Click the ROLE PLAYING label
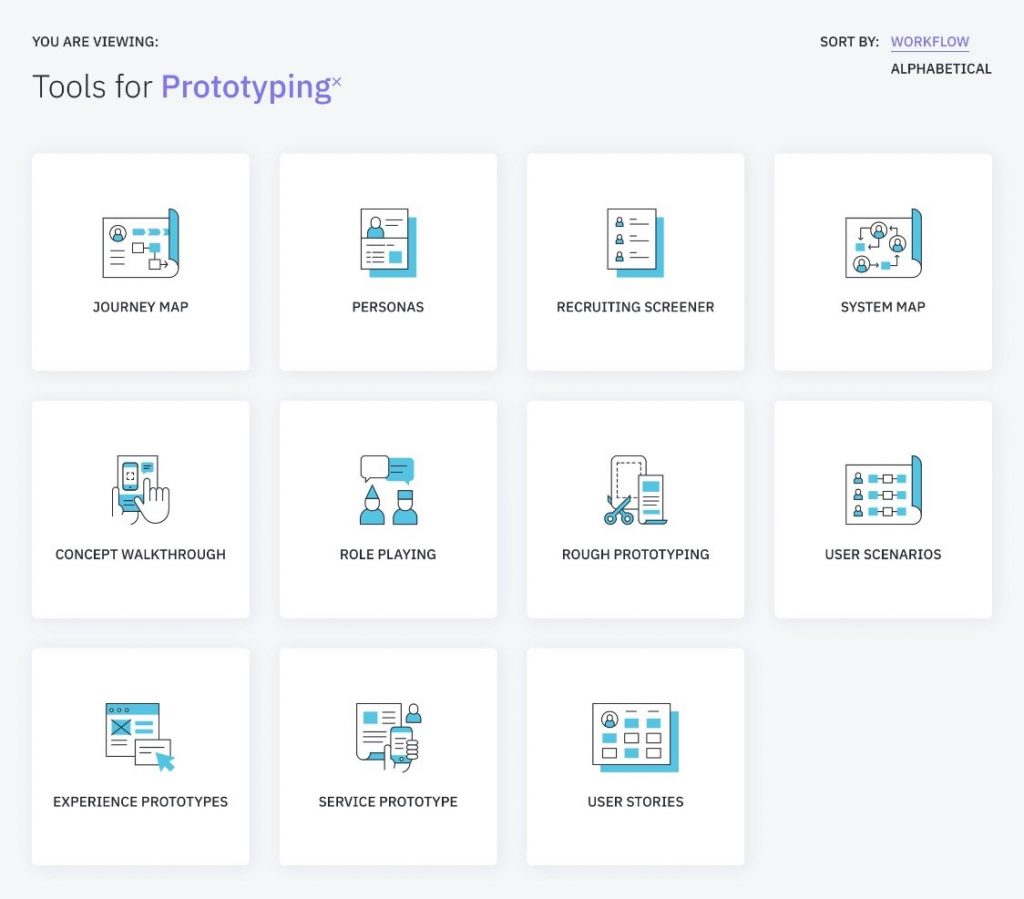This screenshot has width=1024, height=899. click(388, 554)
